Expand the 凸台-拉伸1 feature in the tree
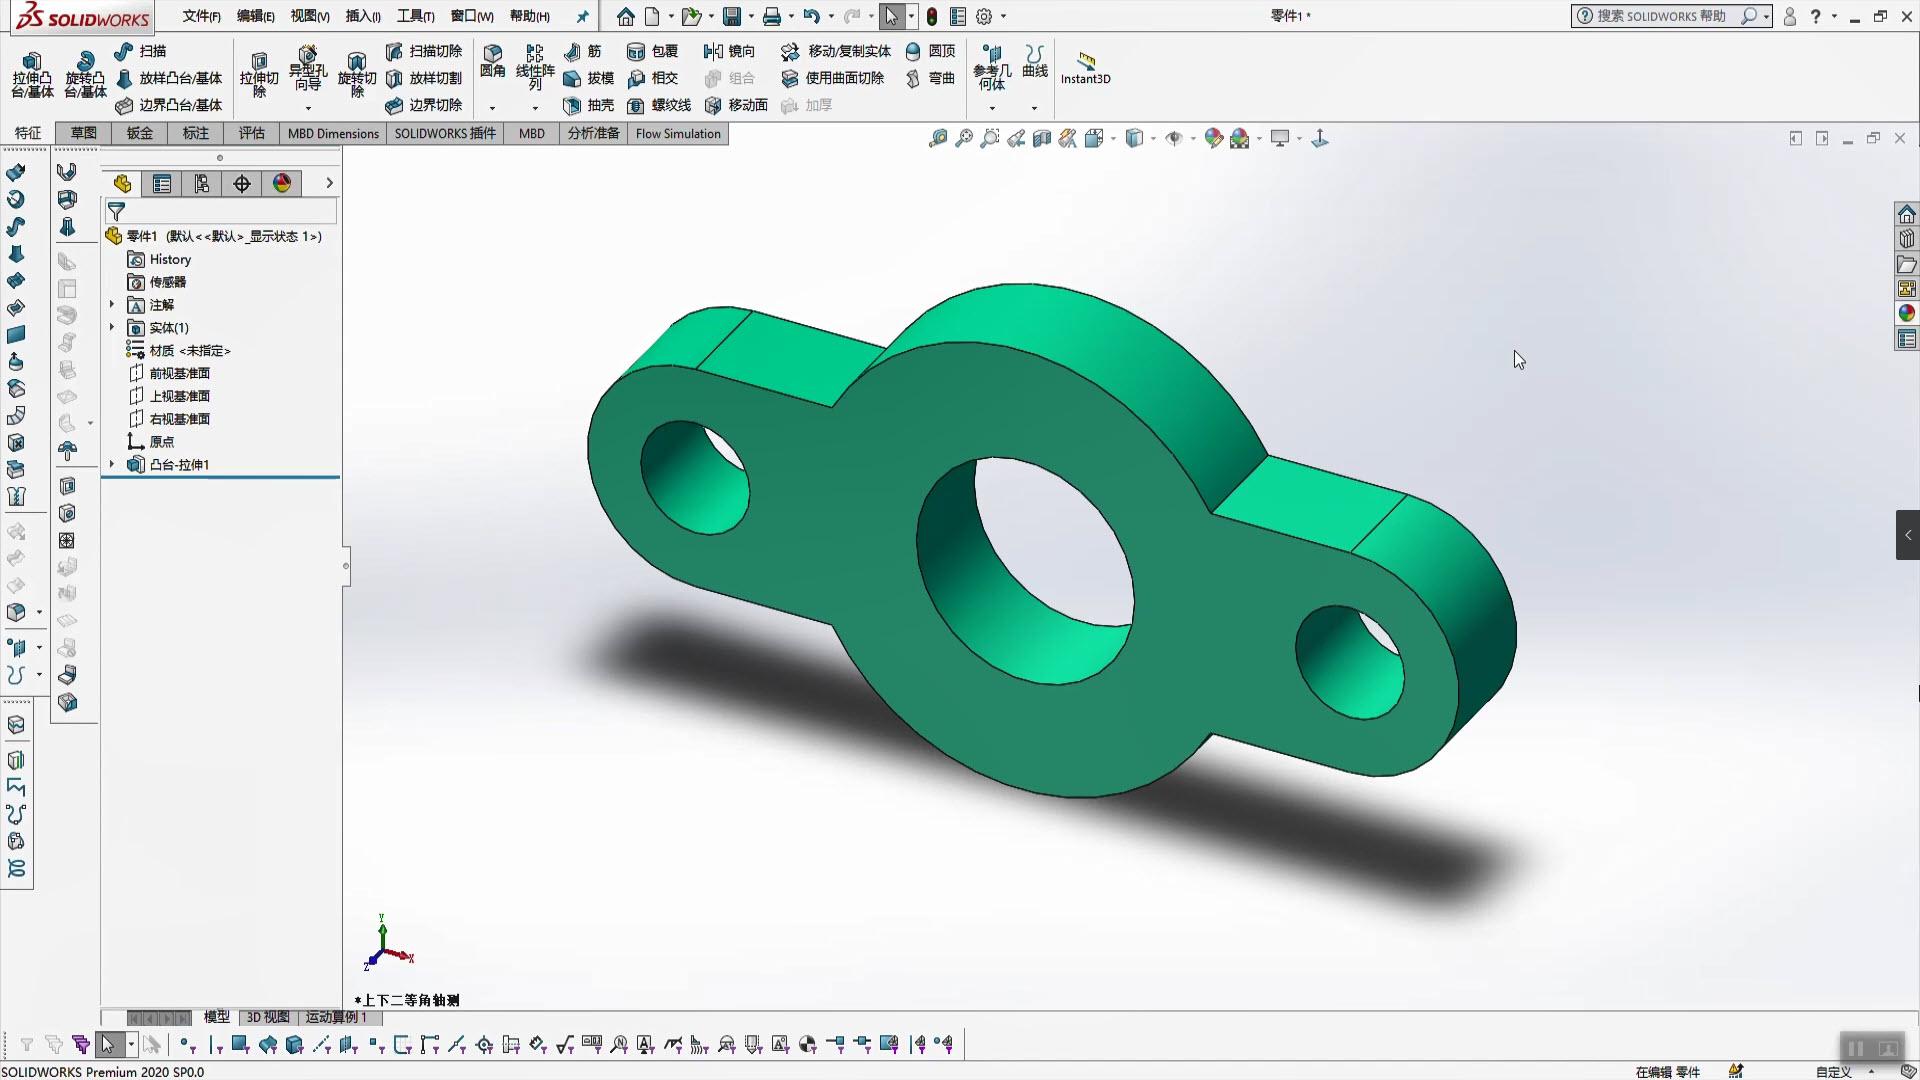Screen dimensions: 1920x1080 pyautogui.click(x=111, y=464)
